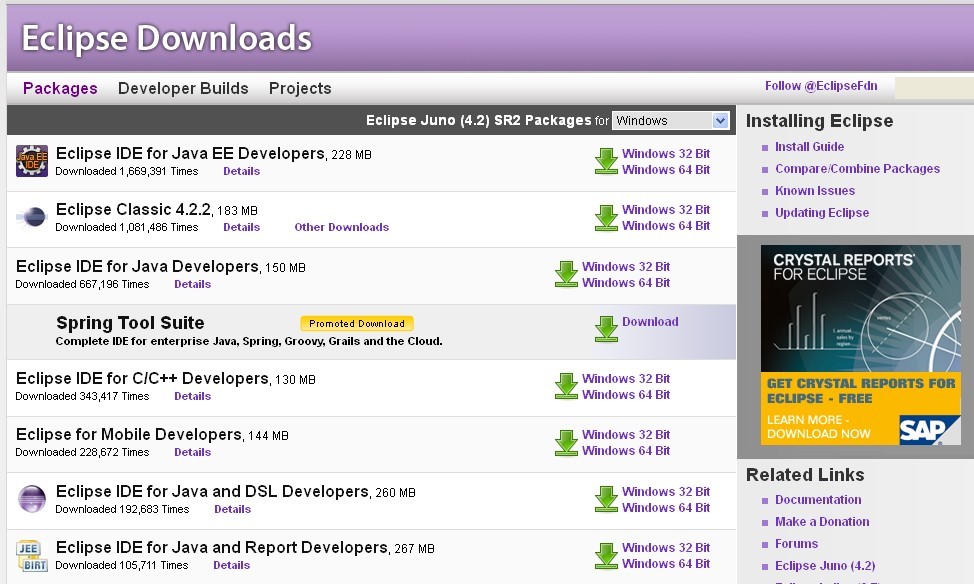This screenshot has height=584, width=974.
Task: Click the Java and DSL Developers icon
Action: click(32, 499)
